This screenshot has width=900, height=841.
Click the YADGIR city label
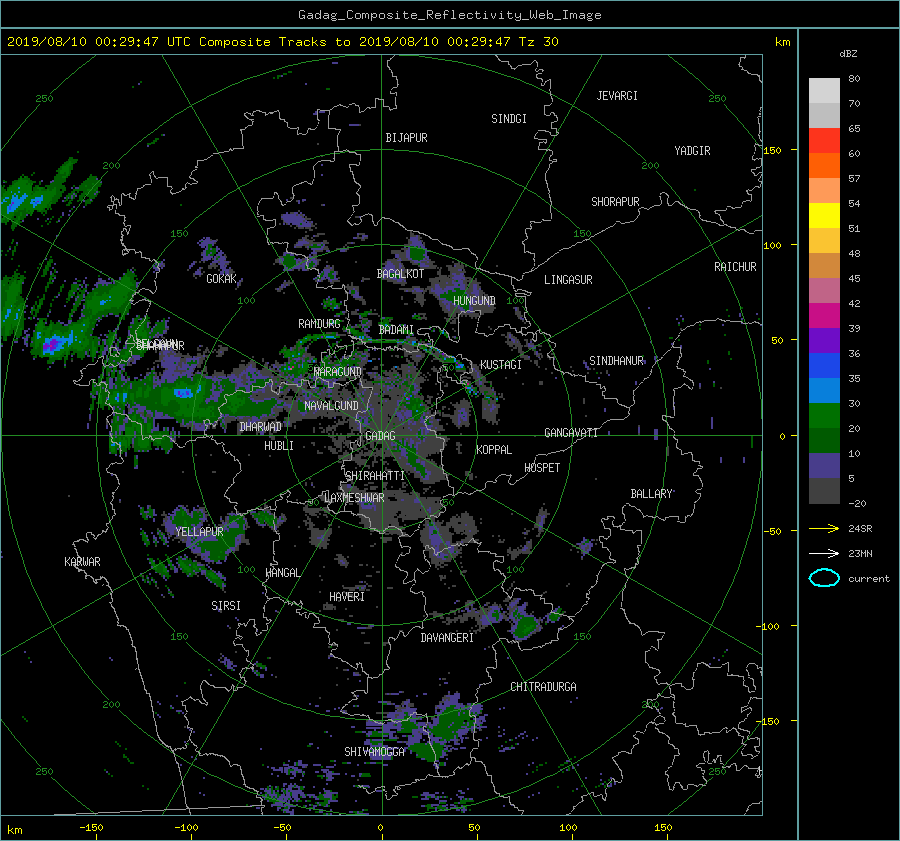pos(692,151)
